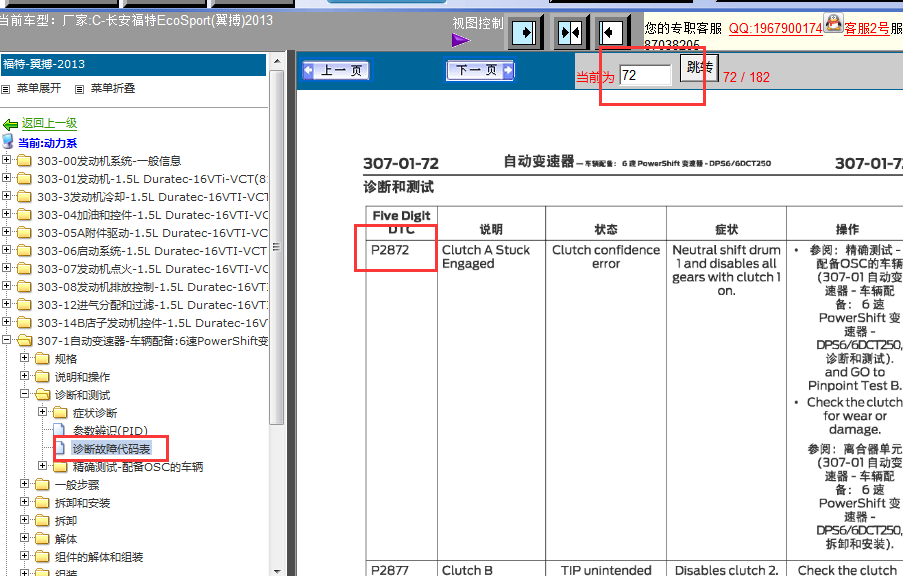Expand 303-00发动机系统-一般信息 node

pos(6,160)
